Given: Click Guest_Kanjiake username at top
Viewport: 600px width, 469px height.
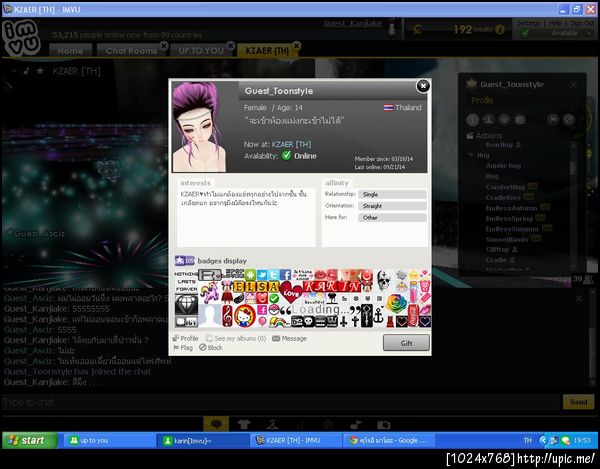Looking at the screenshot, I should [352, 23].
